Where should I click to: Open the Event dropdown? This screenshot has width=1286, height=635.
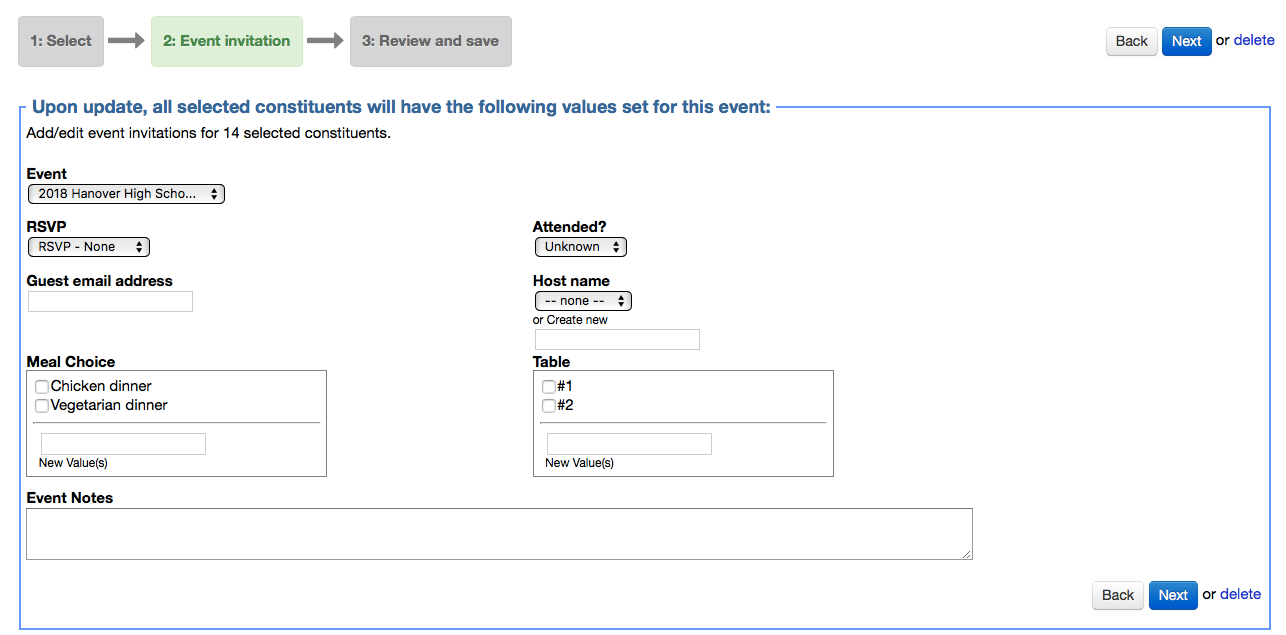(126, 194)
